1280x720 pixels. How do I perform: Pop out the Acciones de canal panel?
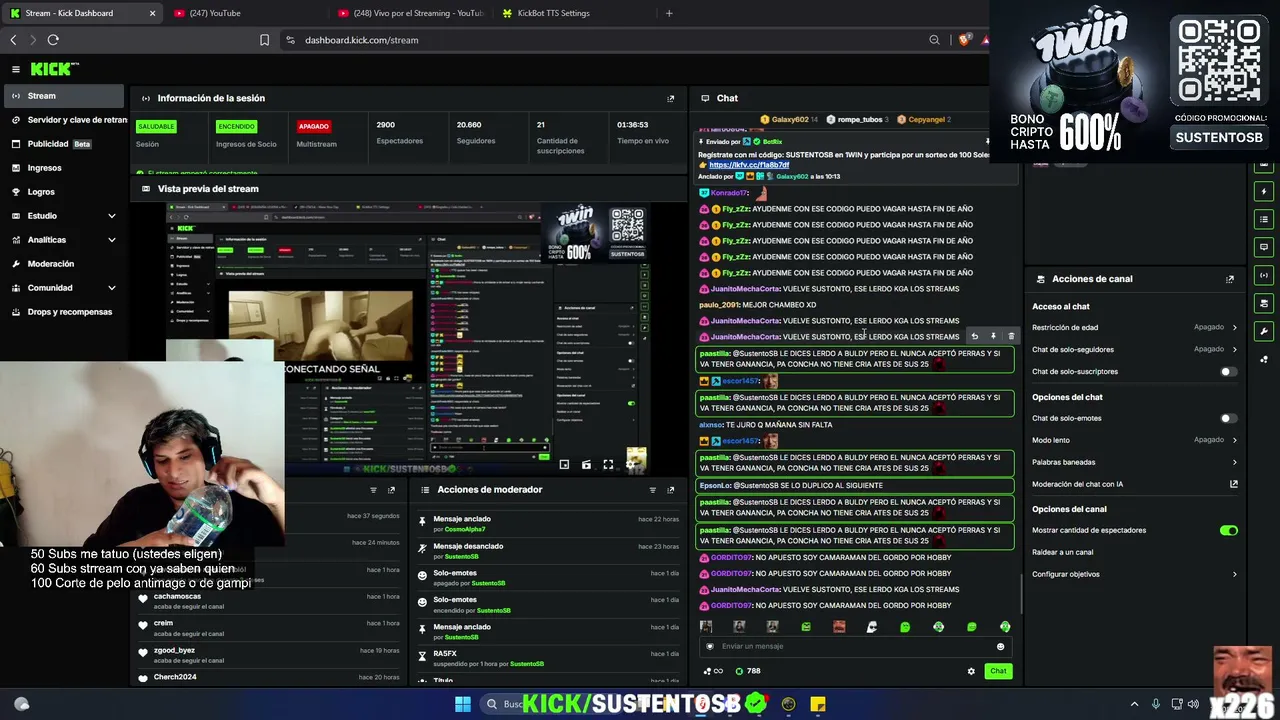pyautogui.click(x=1230, y=279)
